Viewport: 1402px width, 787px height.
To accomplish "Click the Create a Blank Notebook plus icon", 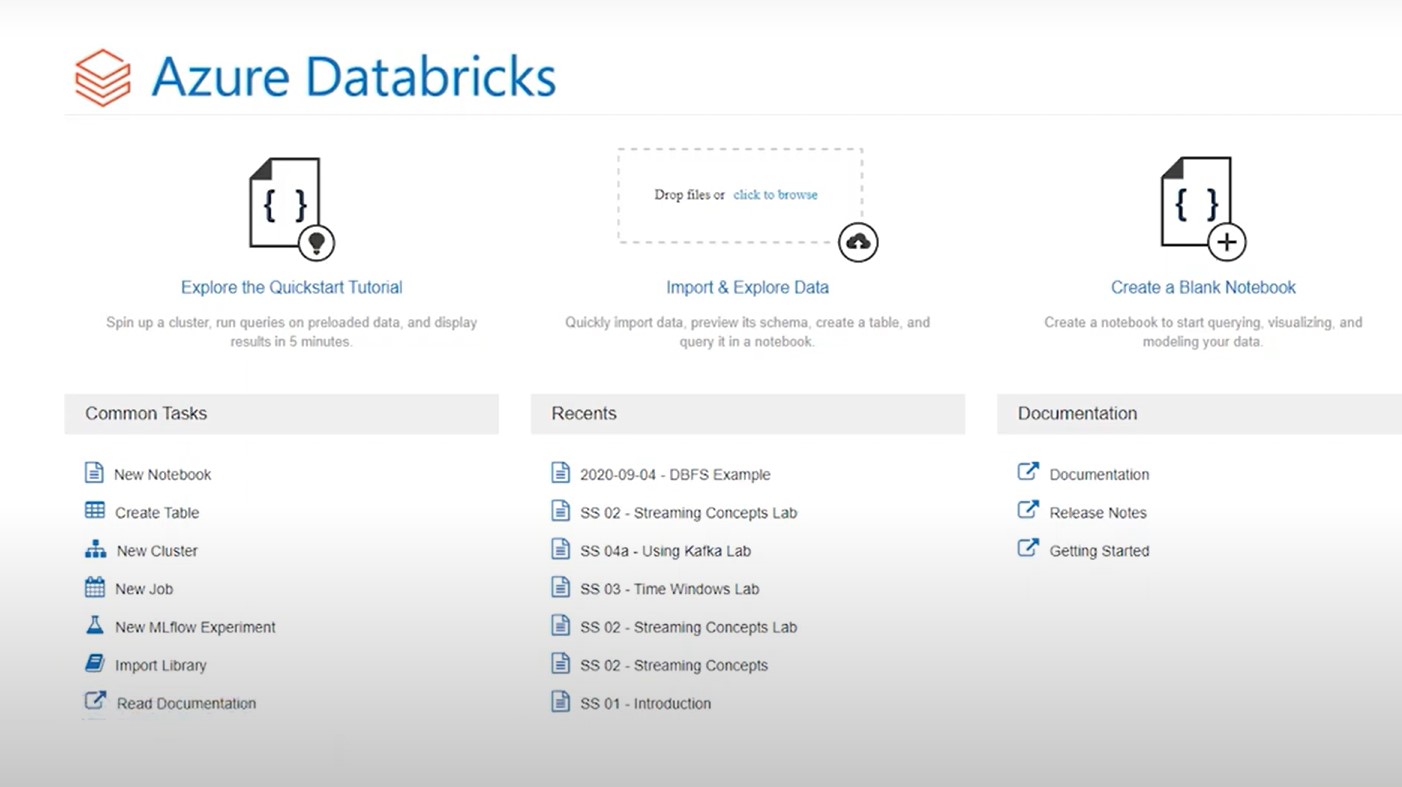I will [x=1226, y=241].
